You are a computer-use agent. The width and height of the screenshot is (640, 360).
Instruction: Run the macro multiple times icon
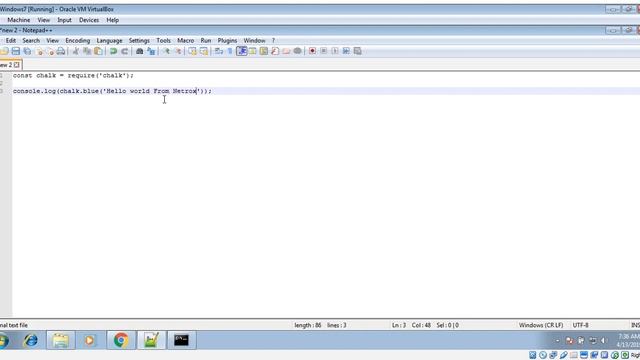(346, 51)
